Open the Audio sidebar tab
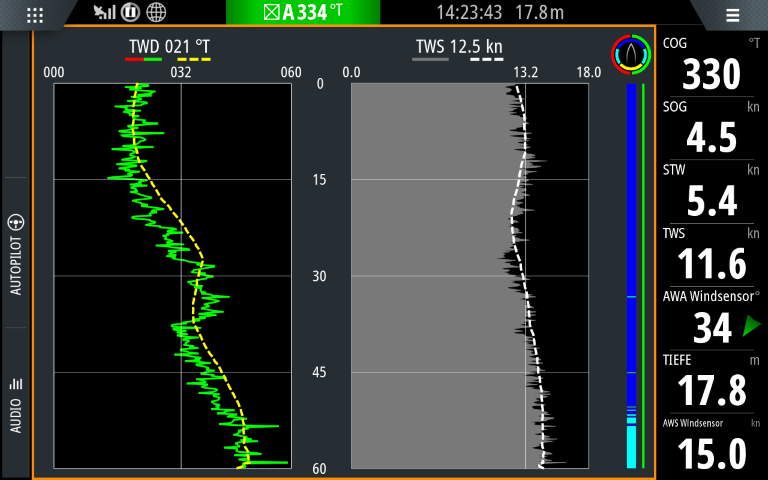 coord(15,404)
